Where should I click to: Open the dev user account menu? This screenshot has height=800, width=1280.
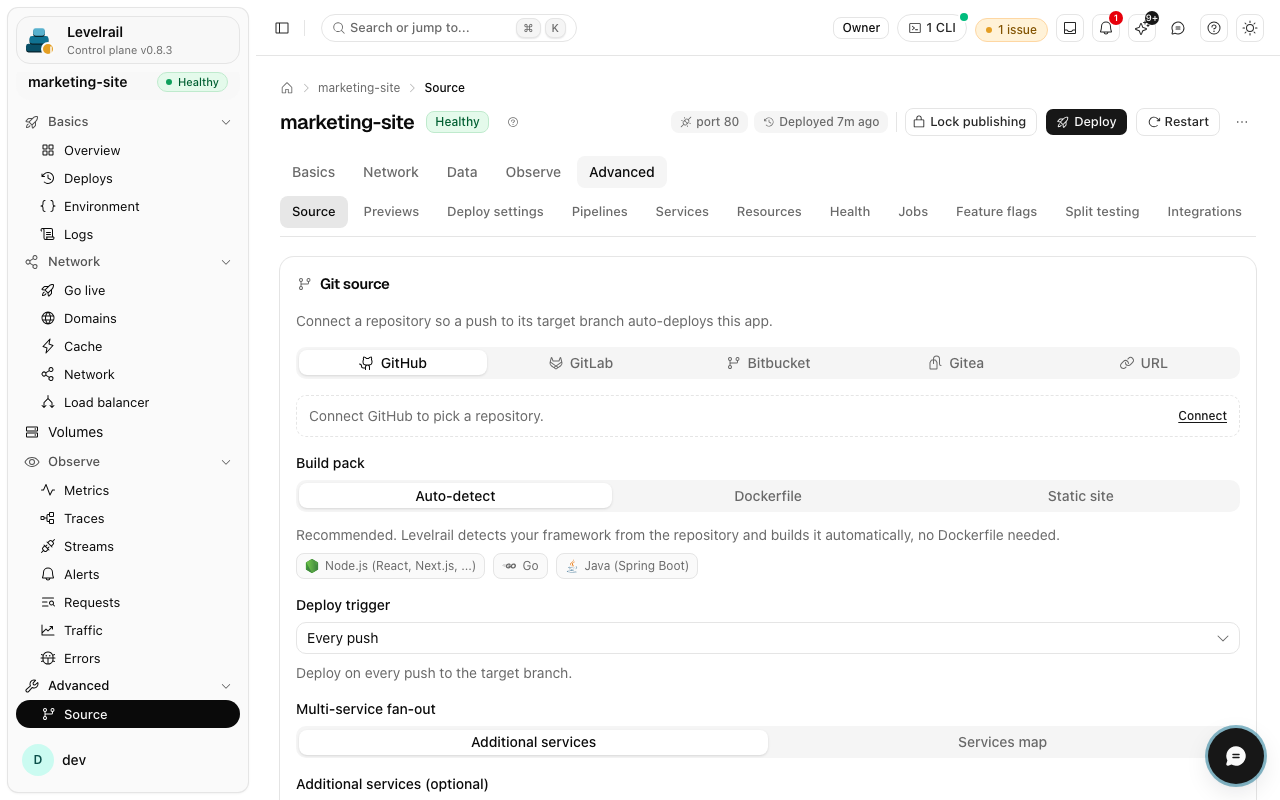coord(128,760)
